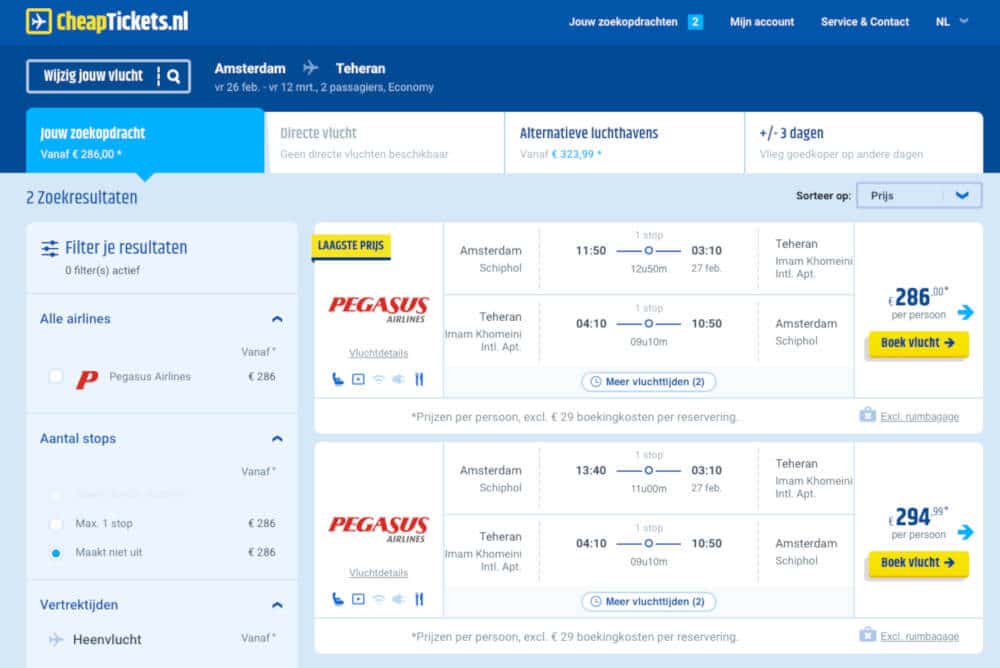
Task: Click the seat icon in the €294 flight card
Action: [x=338, y=599]
